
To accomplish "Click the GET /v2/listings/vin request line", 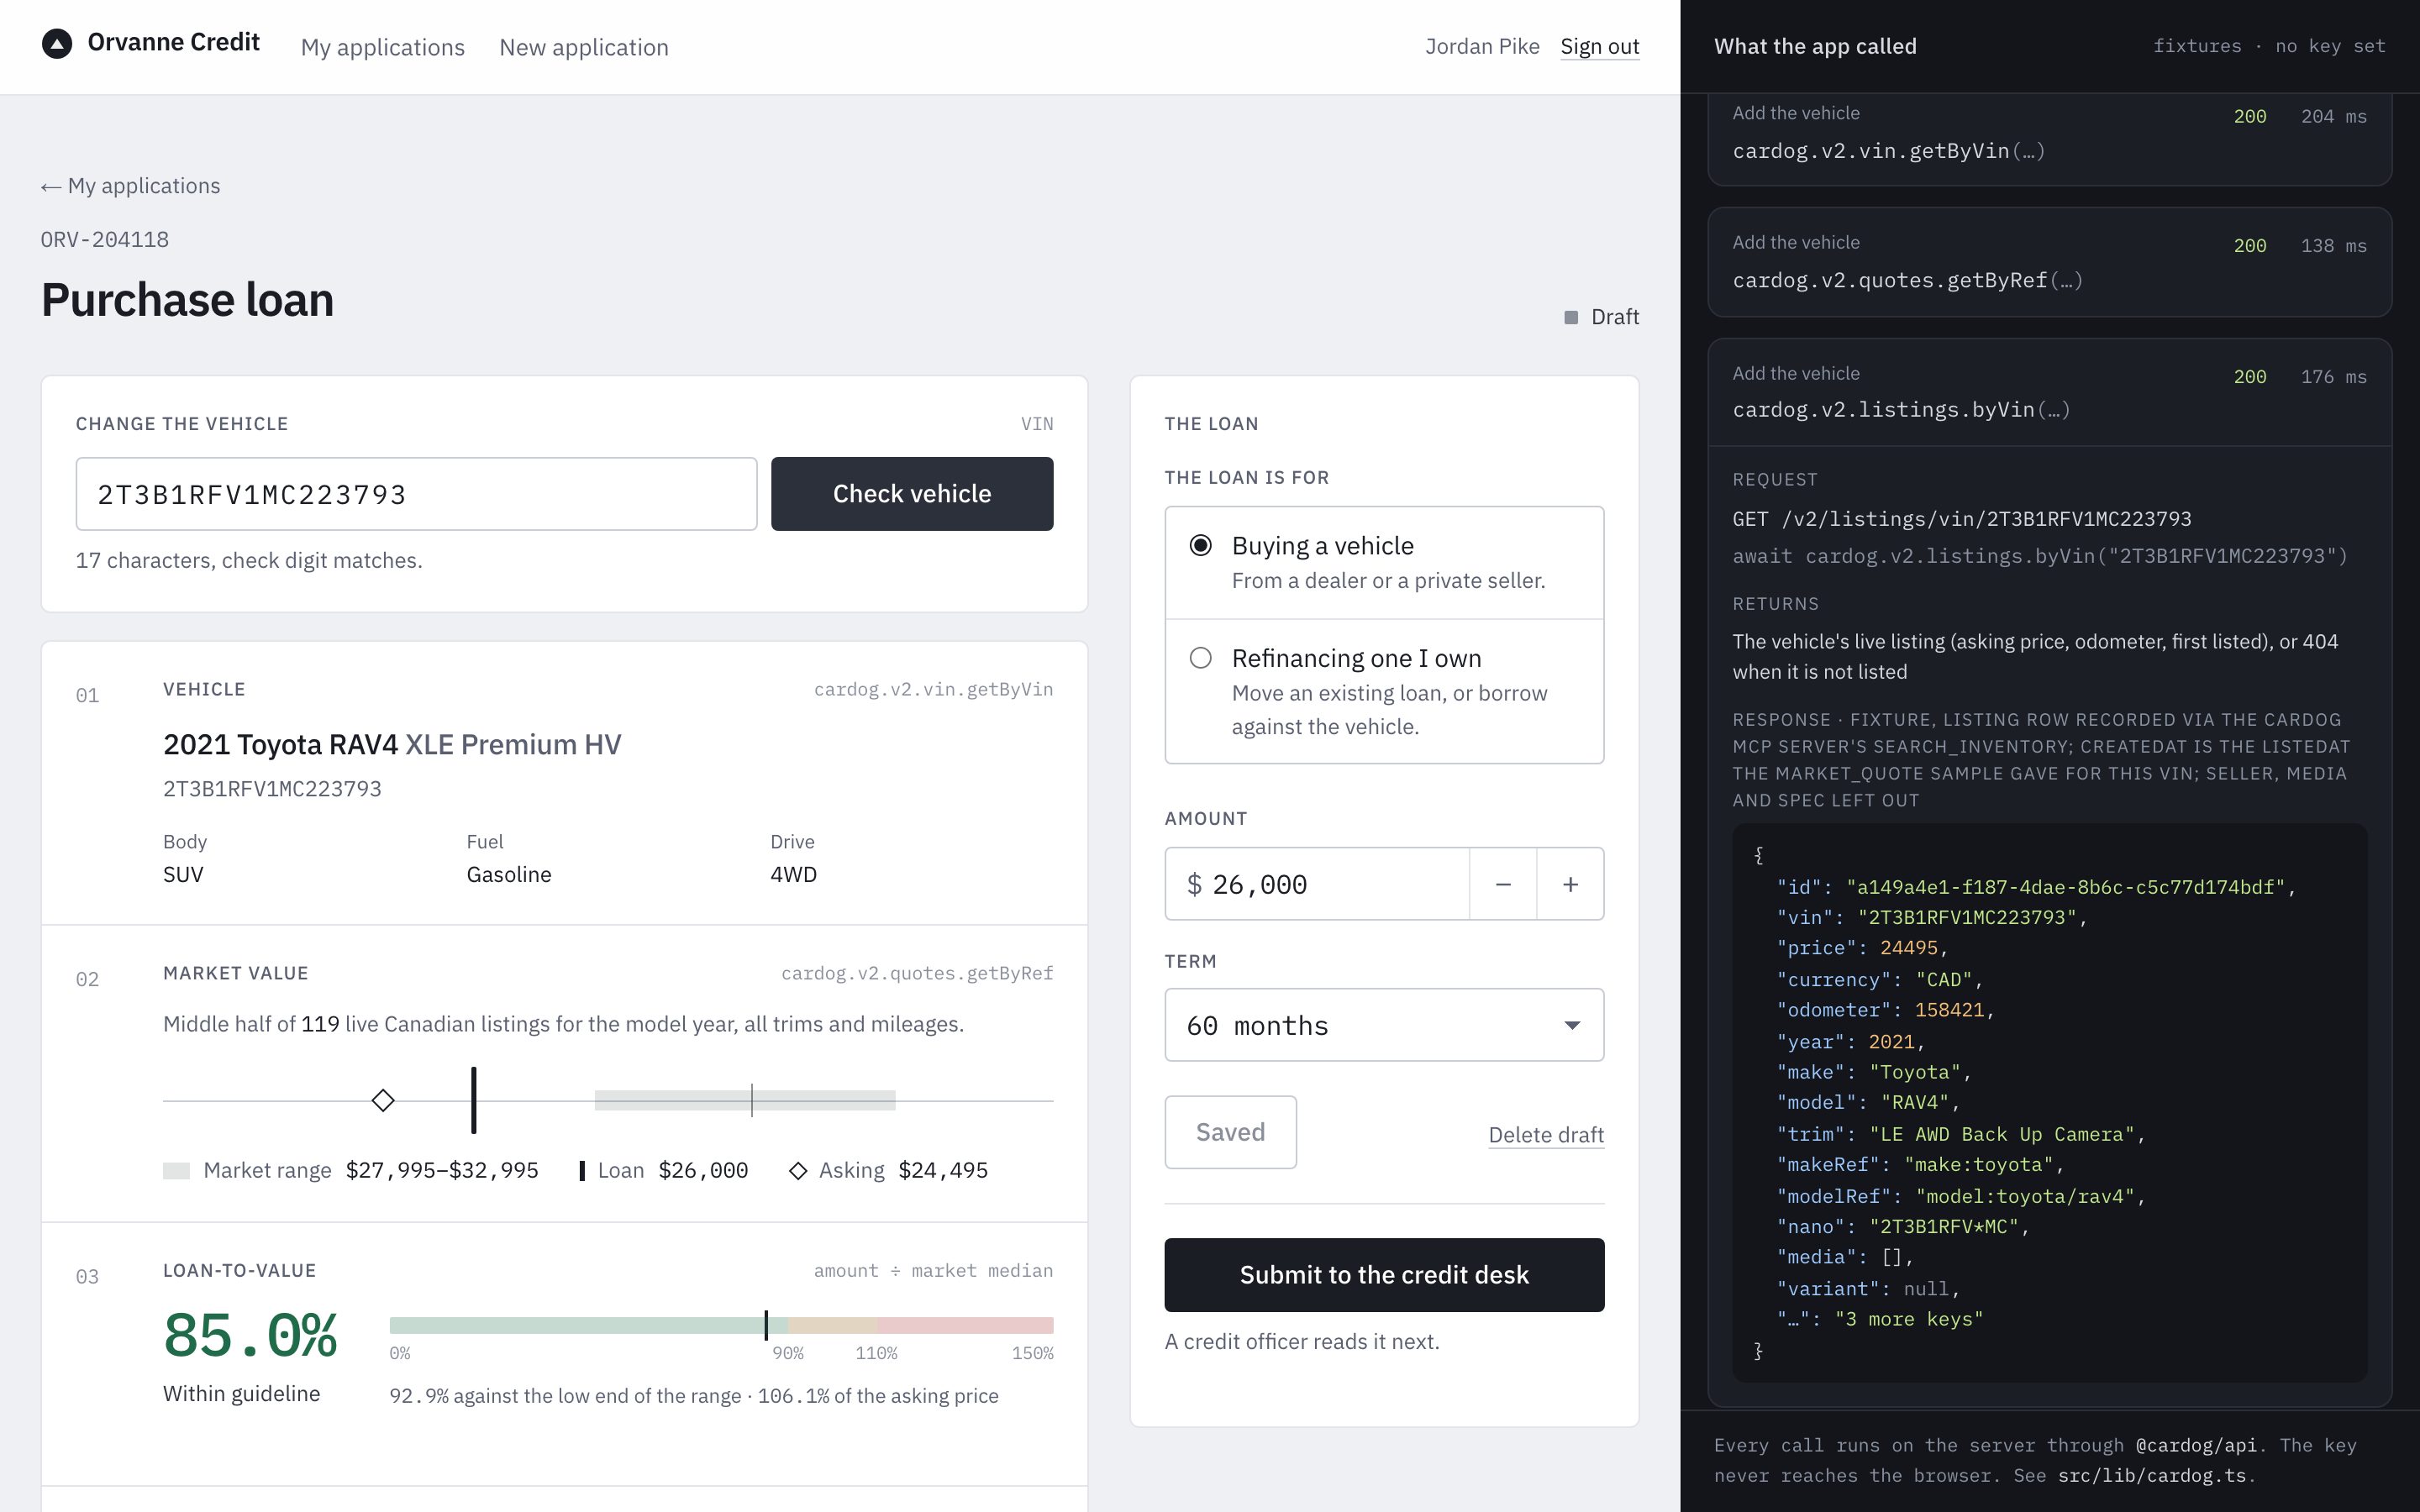I will 1962,519.
